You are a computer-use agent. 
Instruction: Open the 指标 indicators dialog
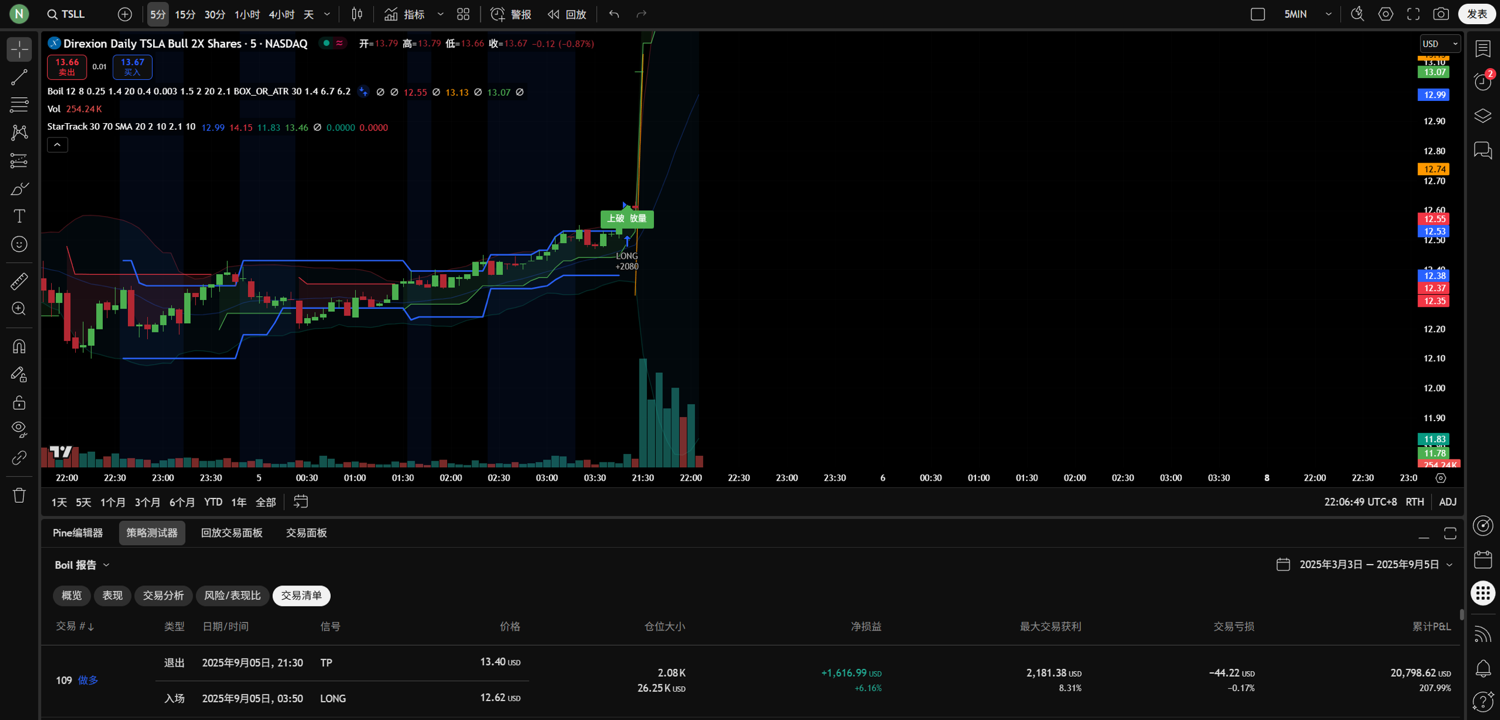(x=405, y=14)
